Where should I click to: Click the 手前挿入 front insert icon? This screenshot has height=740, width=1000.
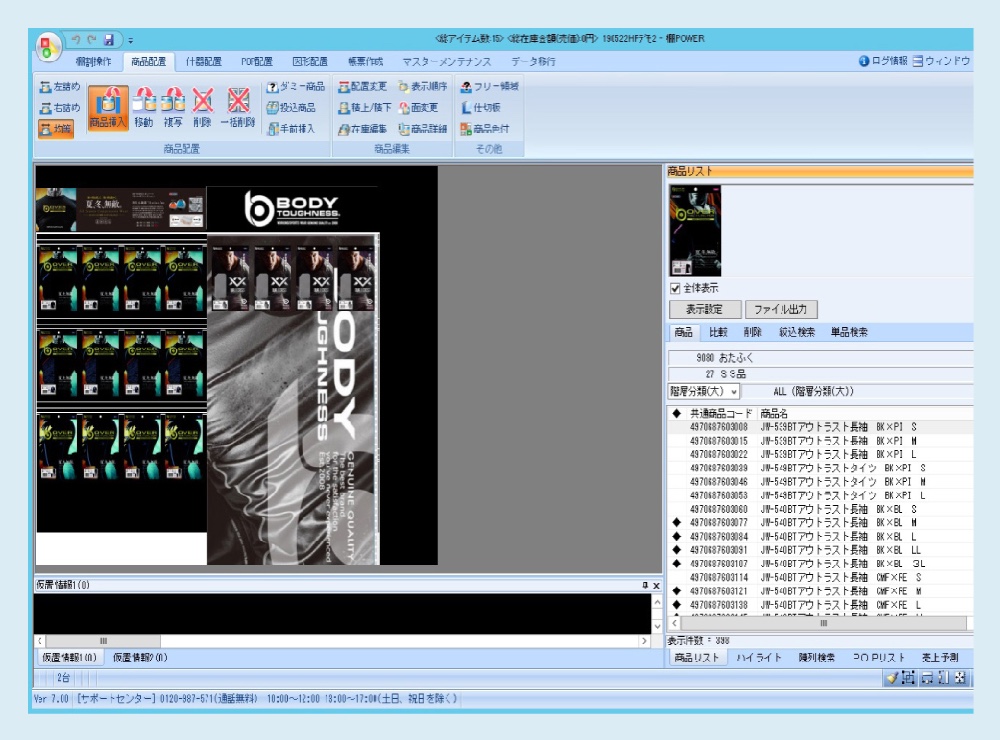(x=273, y=129)
